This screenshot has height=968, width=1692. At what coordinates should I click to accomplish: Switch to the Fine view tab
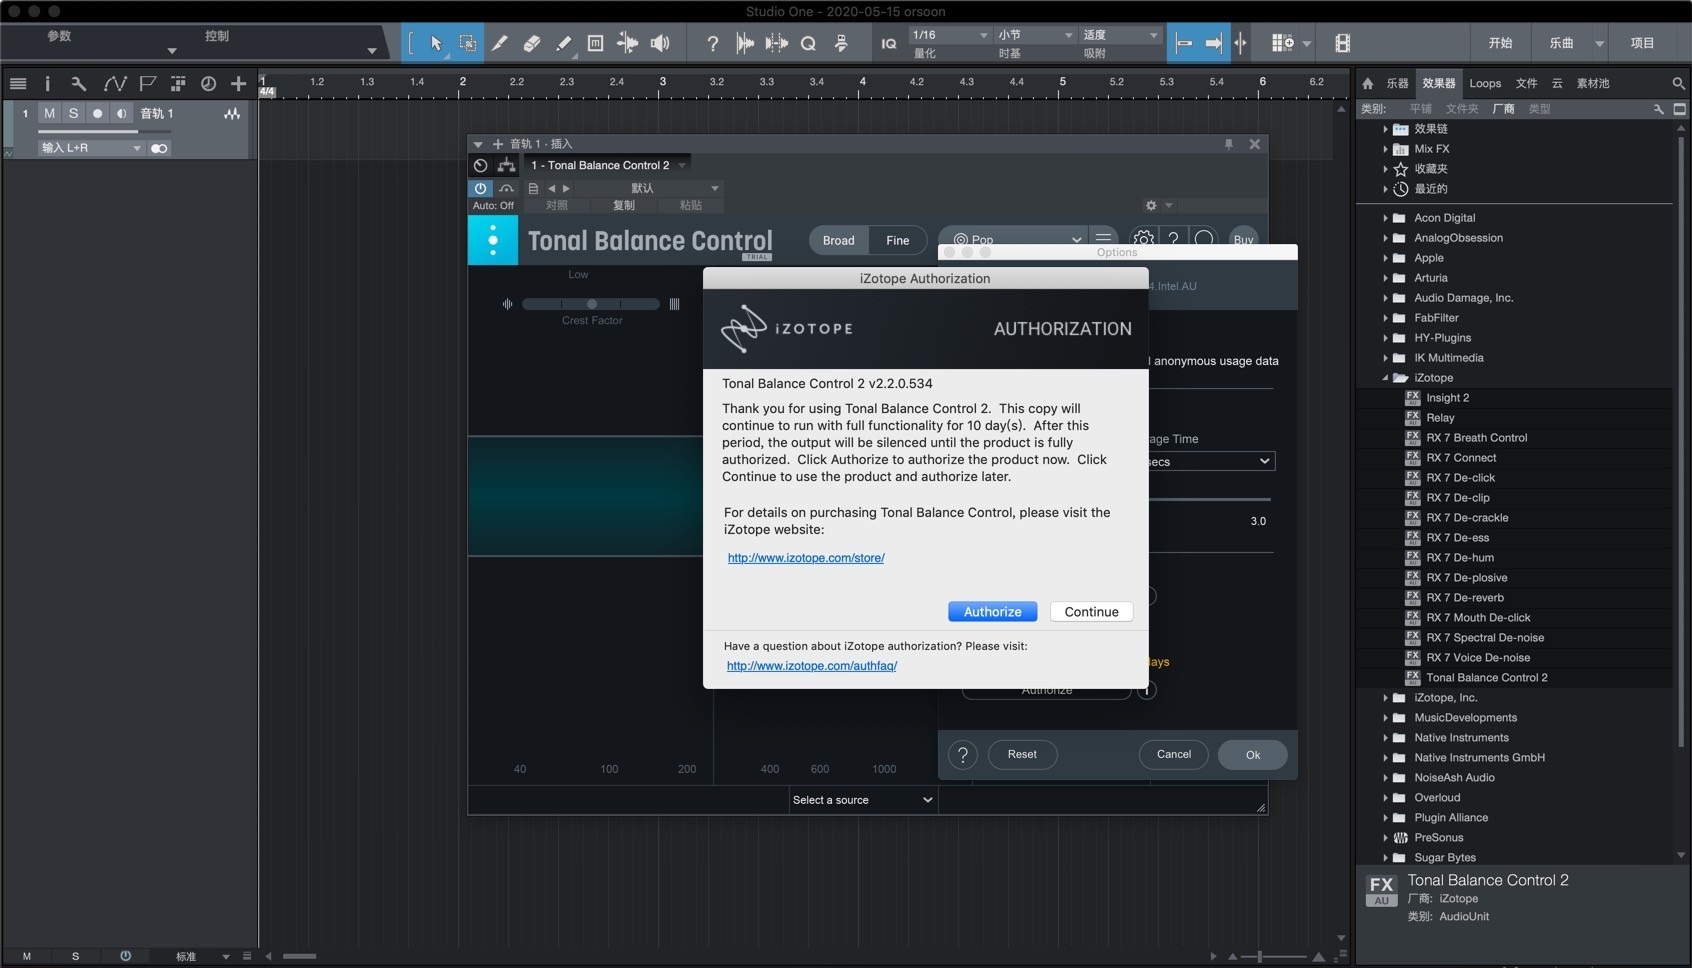pyautogui.click(x=897, y=241)
